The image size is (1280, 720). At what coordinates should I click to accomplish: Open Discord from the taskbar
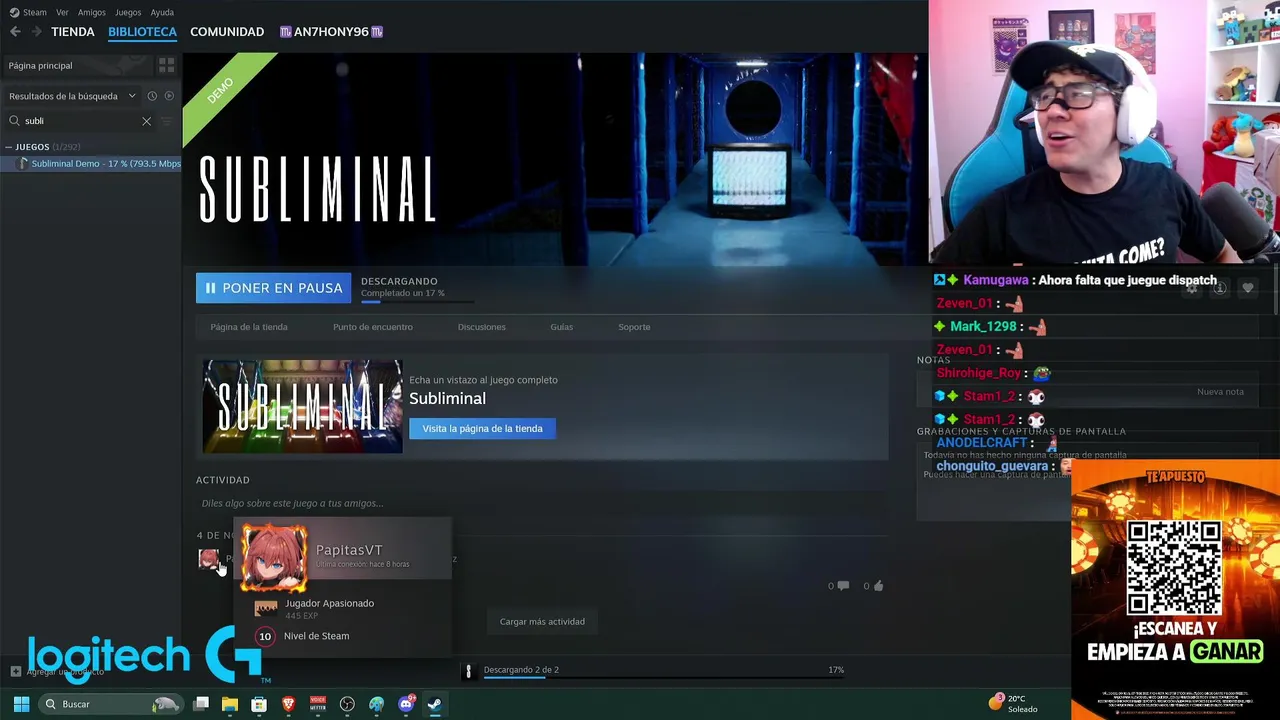406,704
